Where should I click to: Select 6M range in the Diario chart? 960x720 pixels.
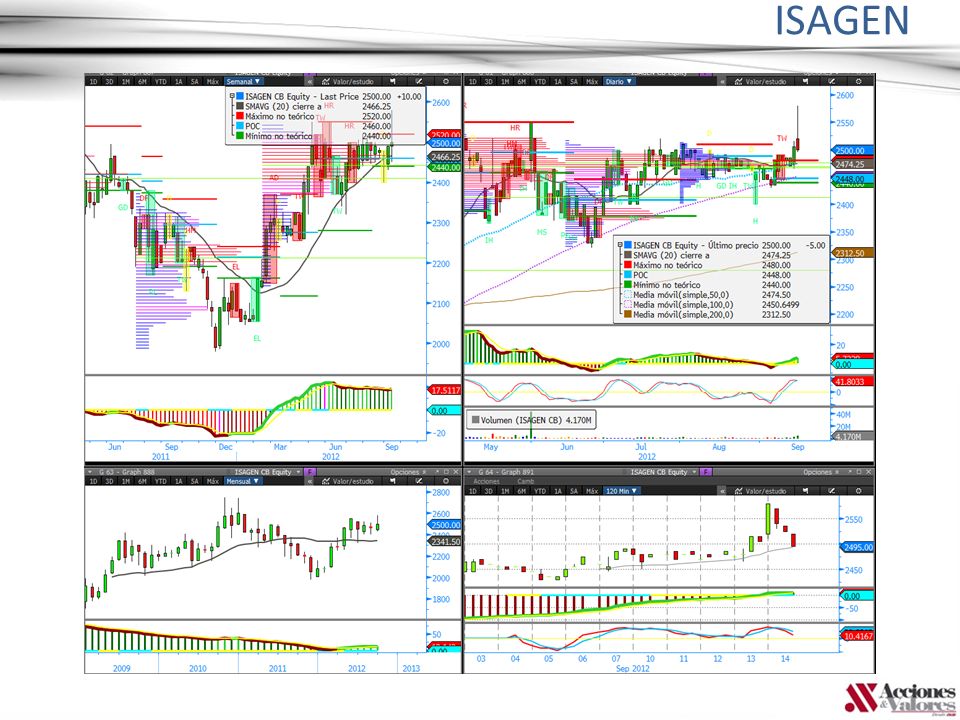[x=521, y=81]
